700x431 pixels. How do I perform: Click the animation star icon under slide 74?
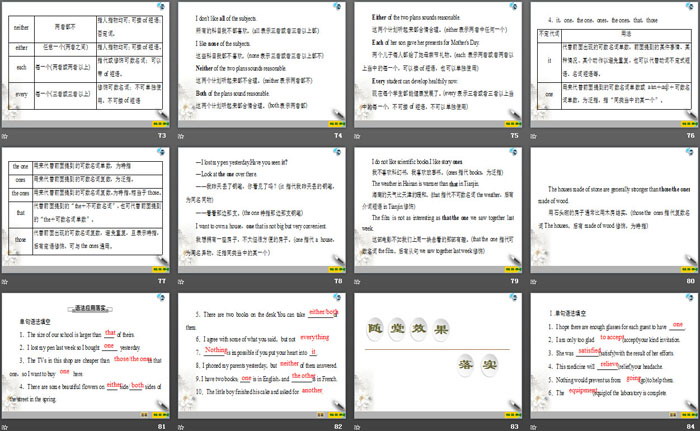[x=181, y=136]
